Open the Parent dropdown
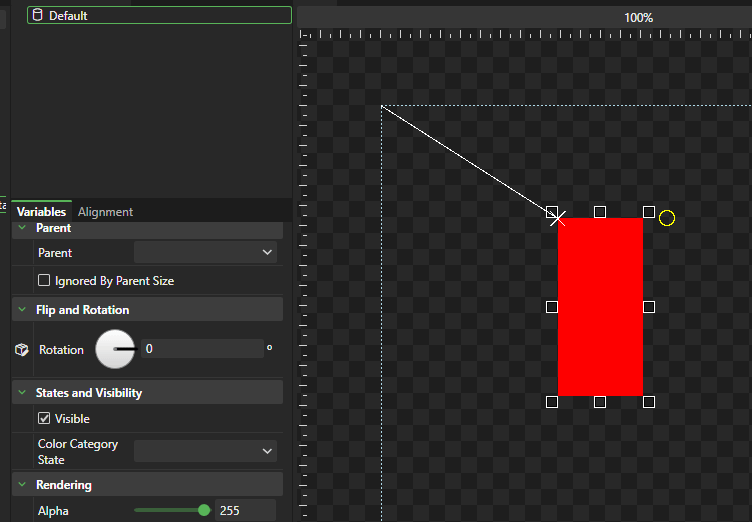This screenshot has height=522, width=752. (x=205, y=253)
